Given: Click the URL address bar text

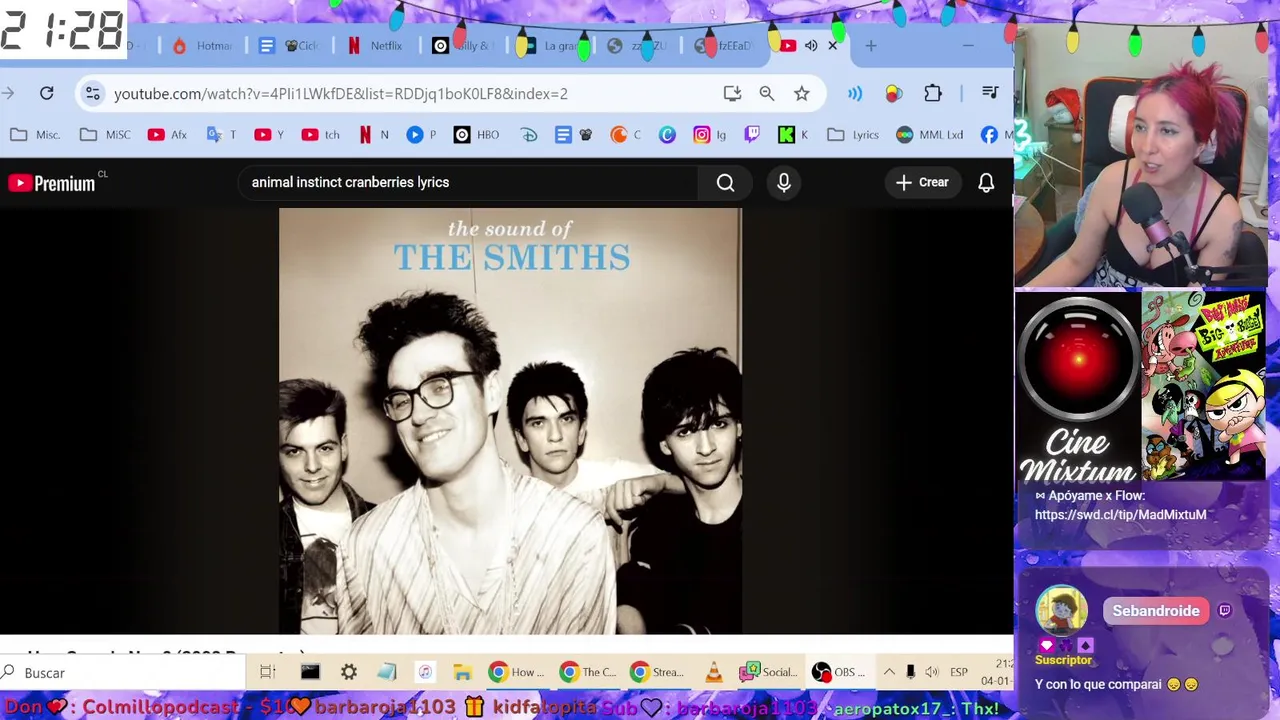Looking at the screenshot, I should click(340, 93).
